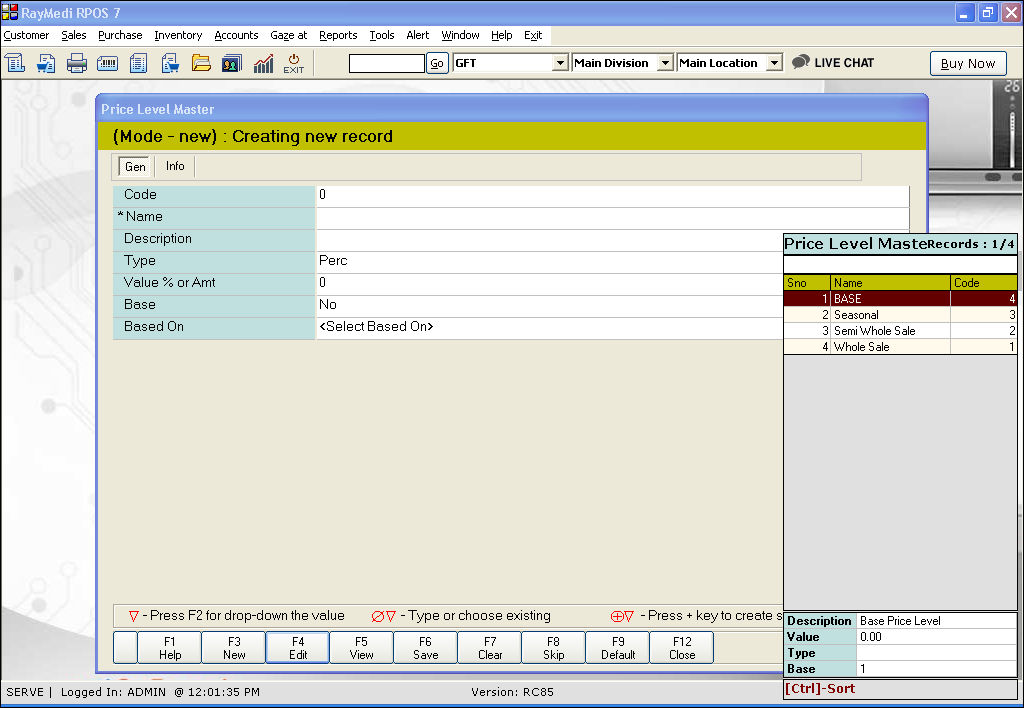Click the printer icon in toolbar

77,63
